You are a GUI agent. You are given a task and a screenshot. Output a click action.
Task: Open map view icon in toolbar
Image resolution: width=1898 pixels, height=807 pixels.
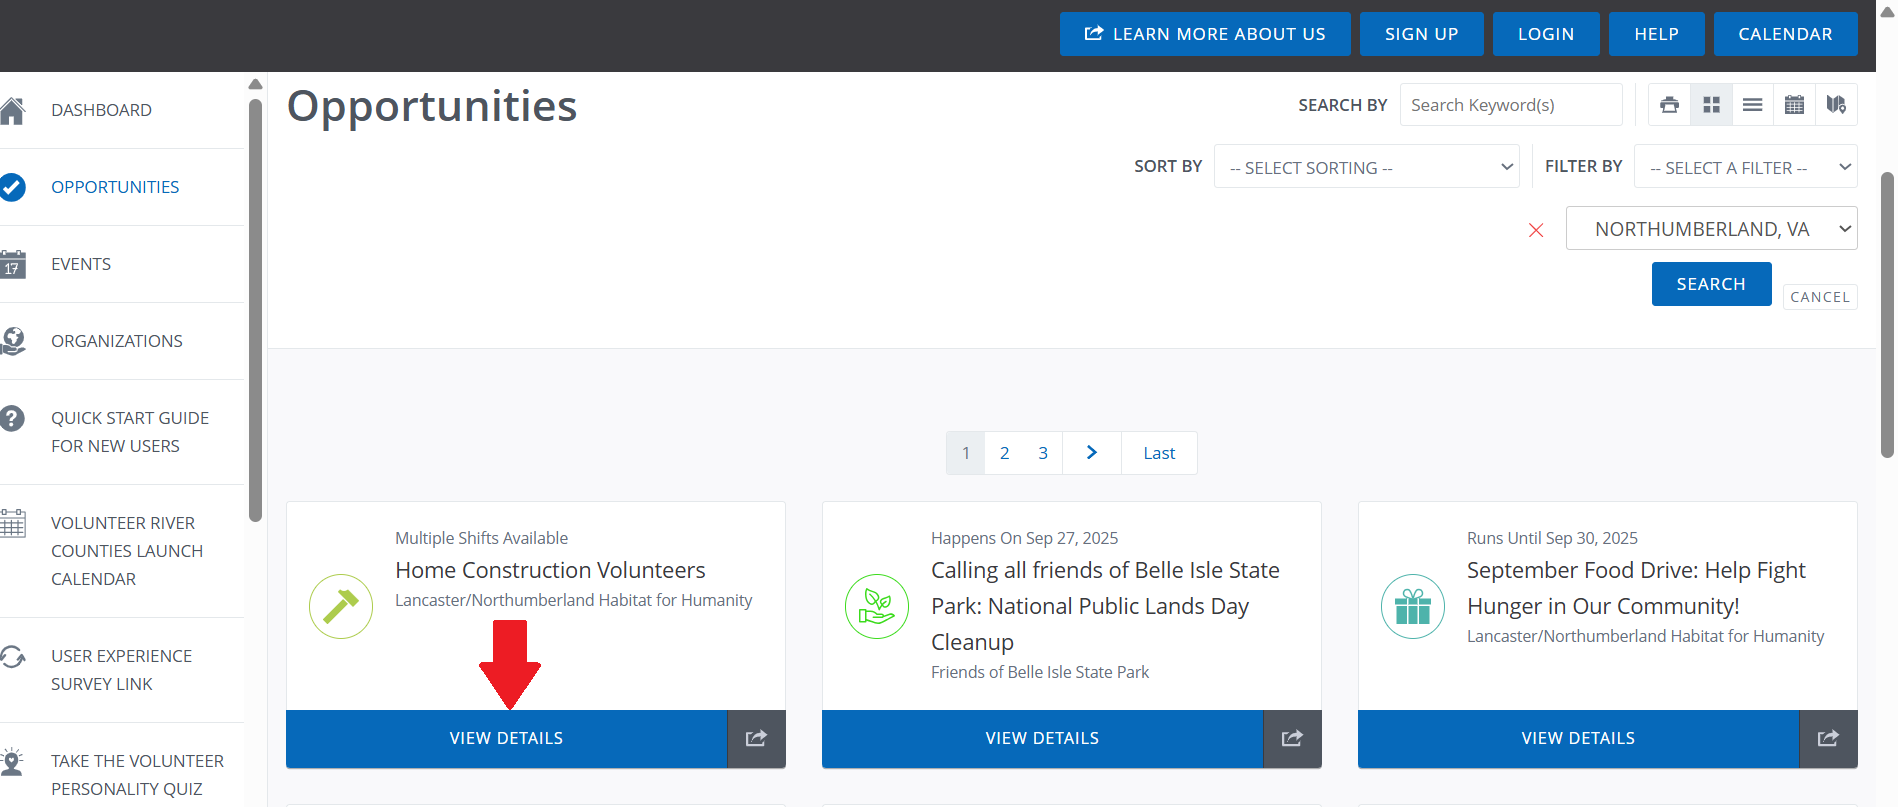click(x=1836, y=105)
